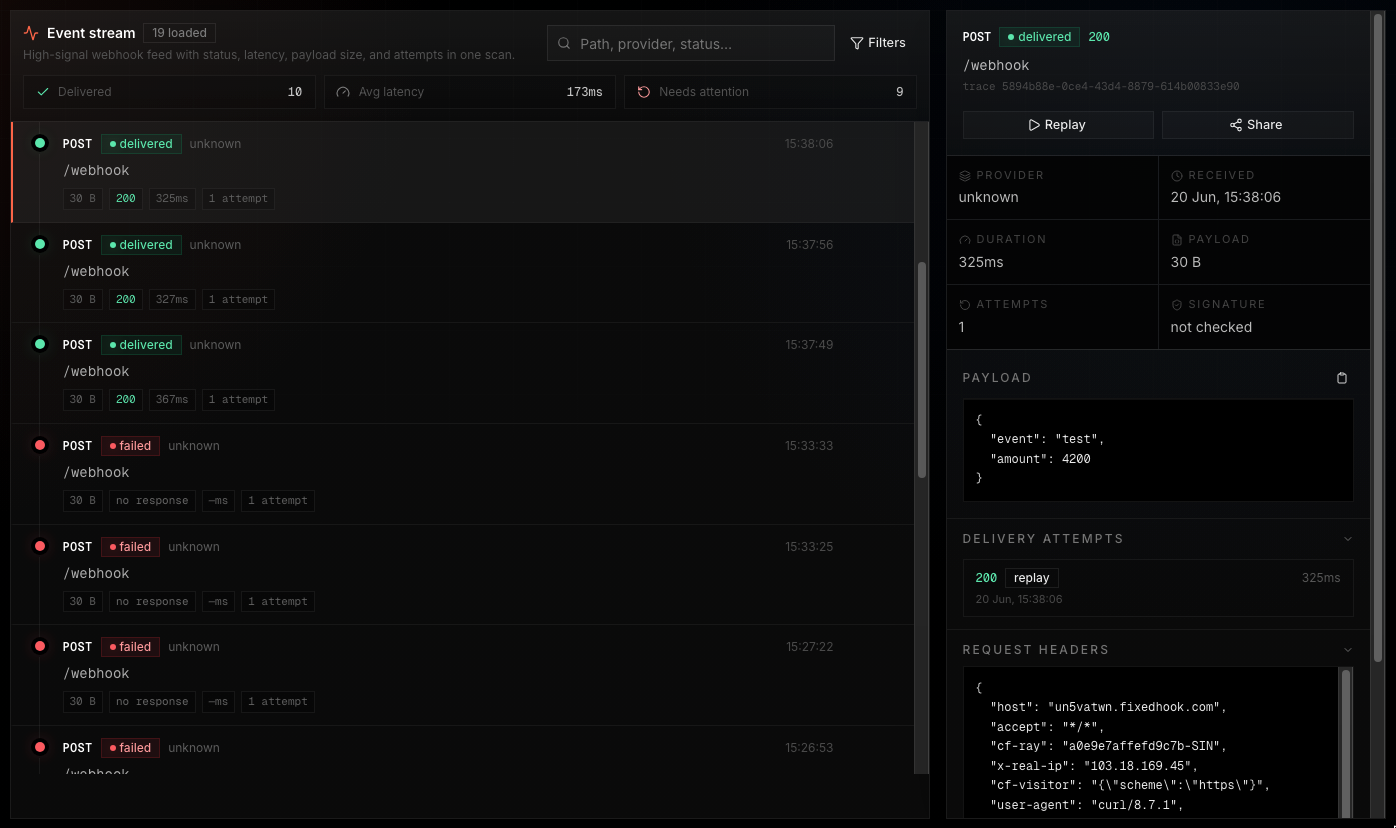1396x828 pixels.
Task: Open the failed event at 15:33:25
Action: coord(462,574)
